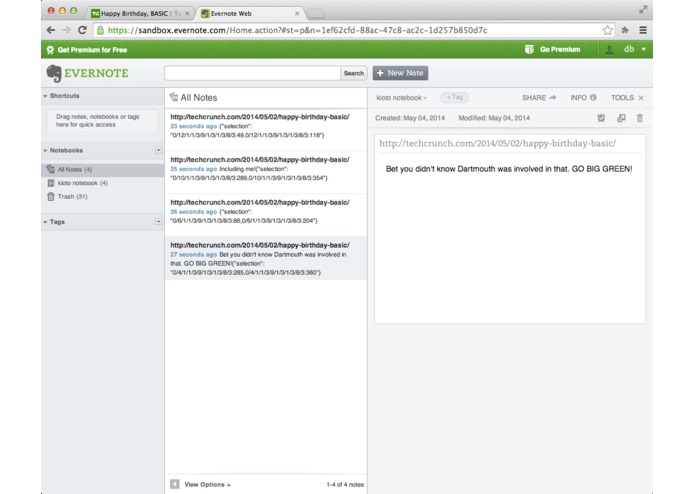
Task: Click the Search button
Action: (353, 73)
